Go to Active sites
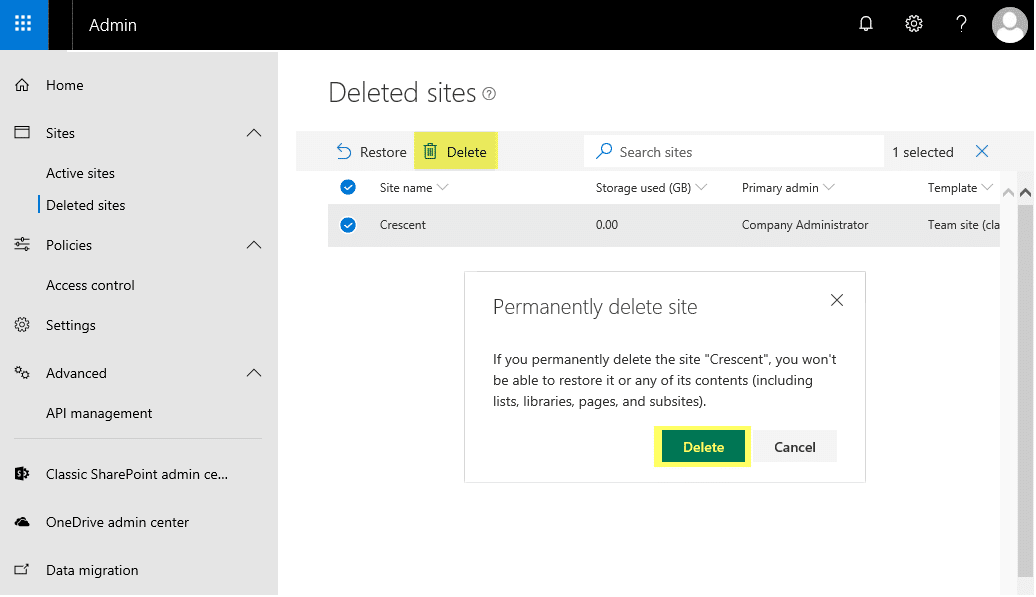Image resolution: width=1036 pixels, height=597 pixels. 80,173
